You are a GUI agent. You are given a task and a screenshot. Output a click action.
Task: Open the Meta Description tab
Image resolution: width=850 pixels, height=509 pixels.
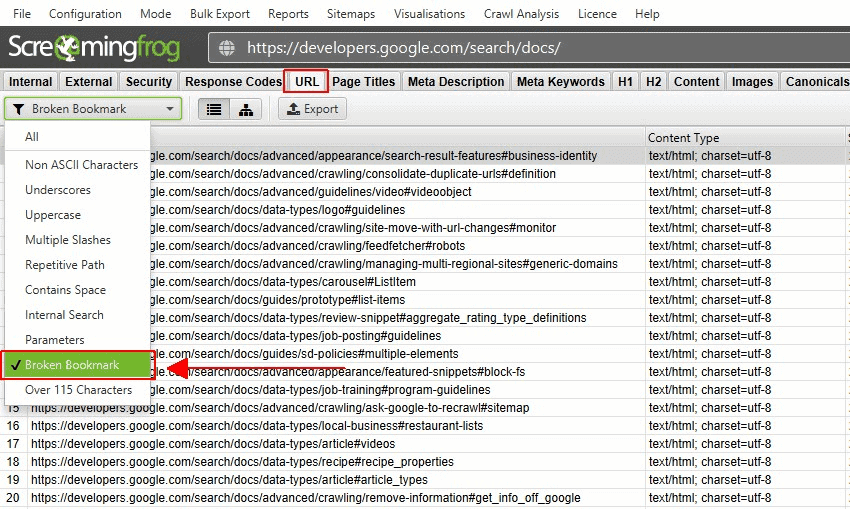456,82
